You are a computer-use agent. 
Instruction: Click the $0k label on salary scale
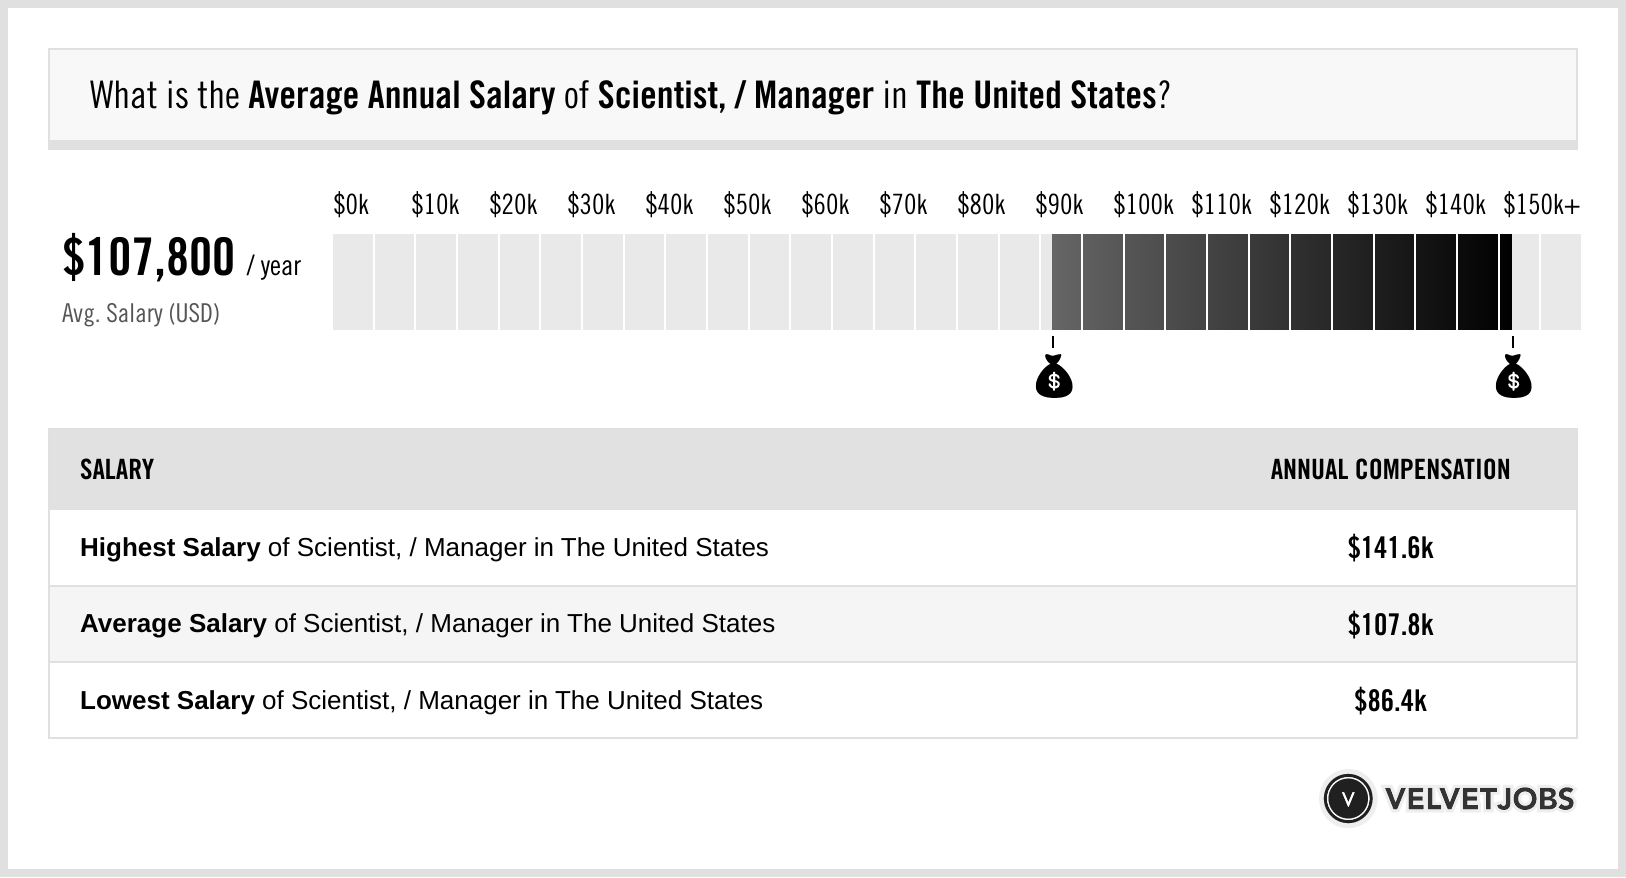point(351,205)
